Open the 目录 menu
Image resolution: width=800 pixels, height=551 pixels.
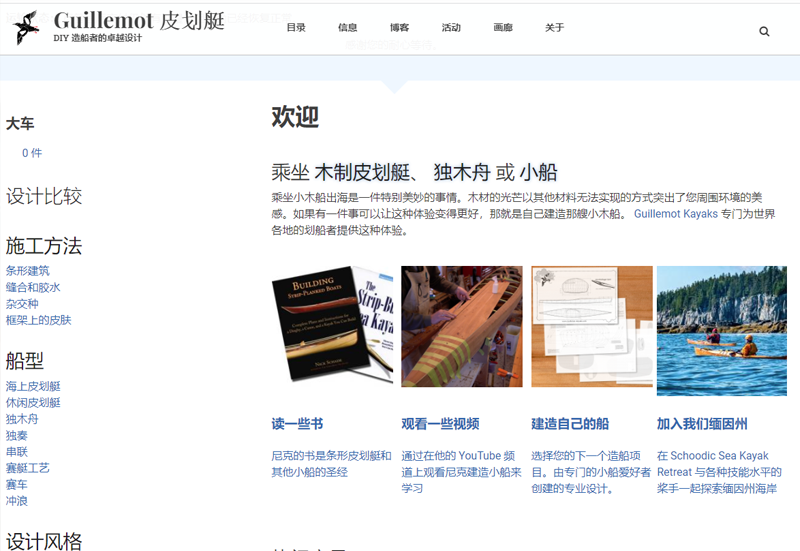point(296,28)
